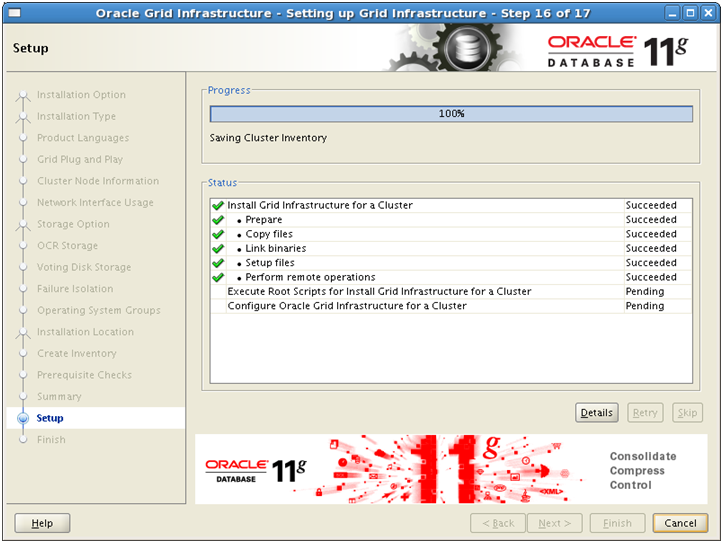Select the Finish step in sidebar

point(51,440)
